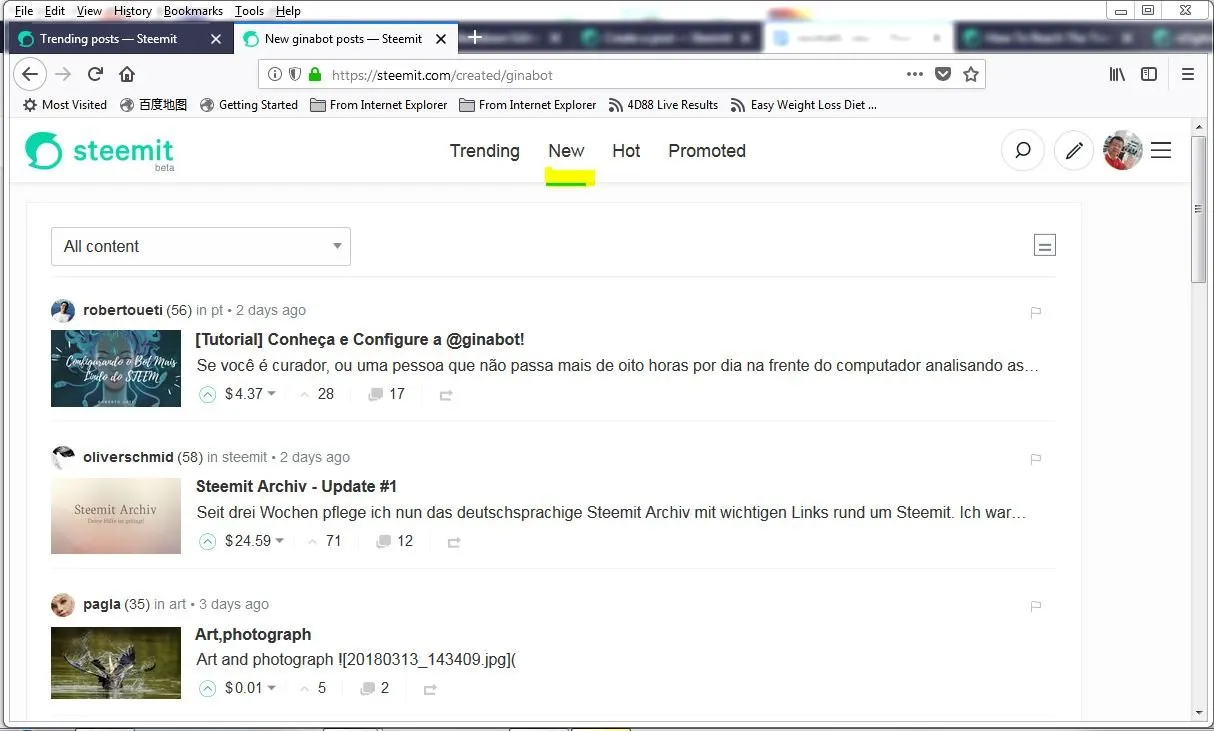Select the New feed tab
The height and width of the screenshot is (731, 1214).
click(x=566, y=151)
